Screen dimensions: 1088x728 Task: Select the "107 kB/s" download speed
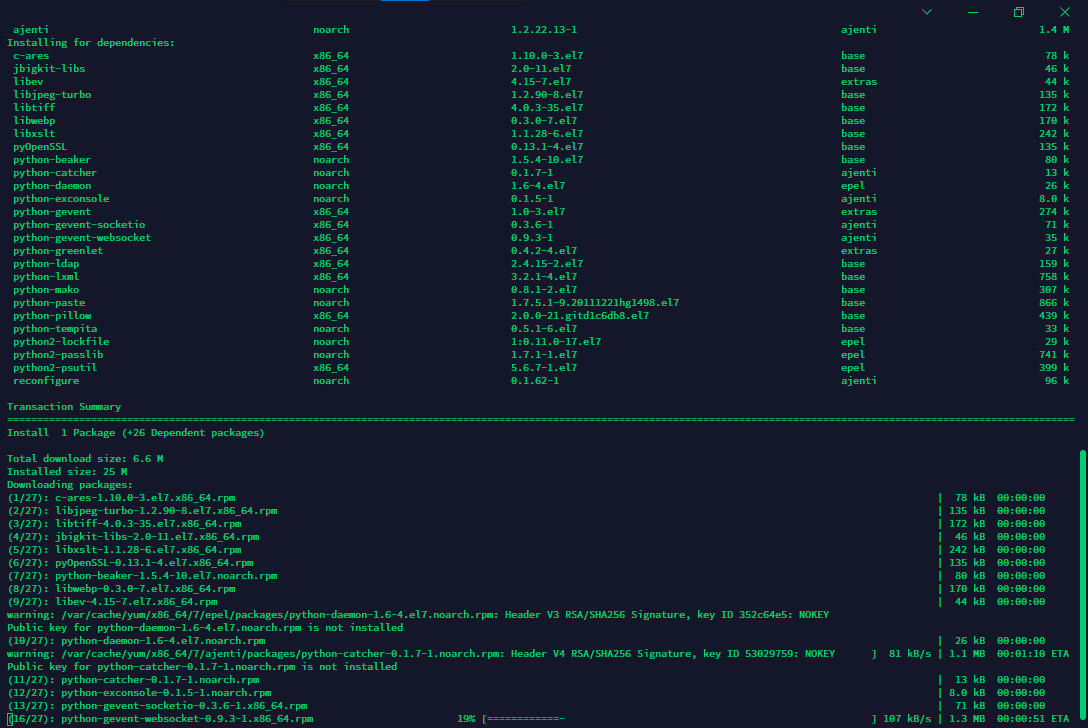pos(907,719)
